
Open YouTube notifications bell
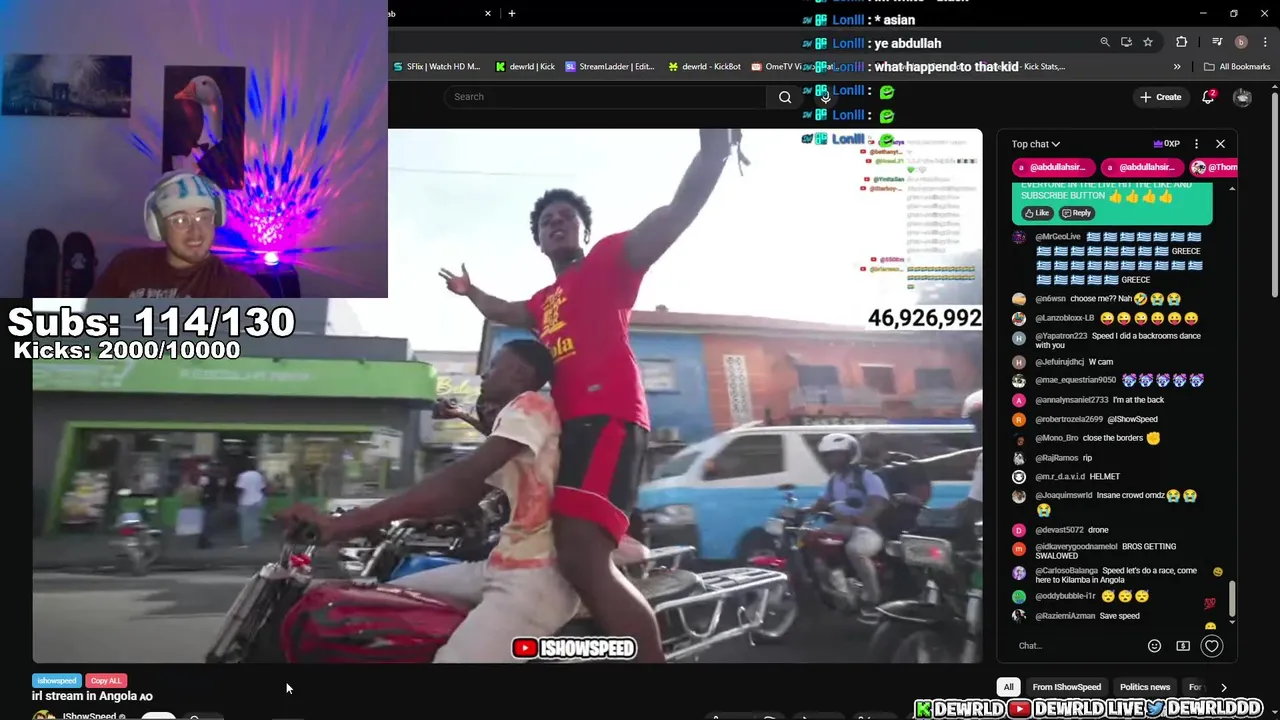click(1208, 97)
